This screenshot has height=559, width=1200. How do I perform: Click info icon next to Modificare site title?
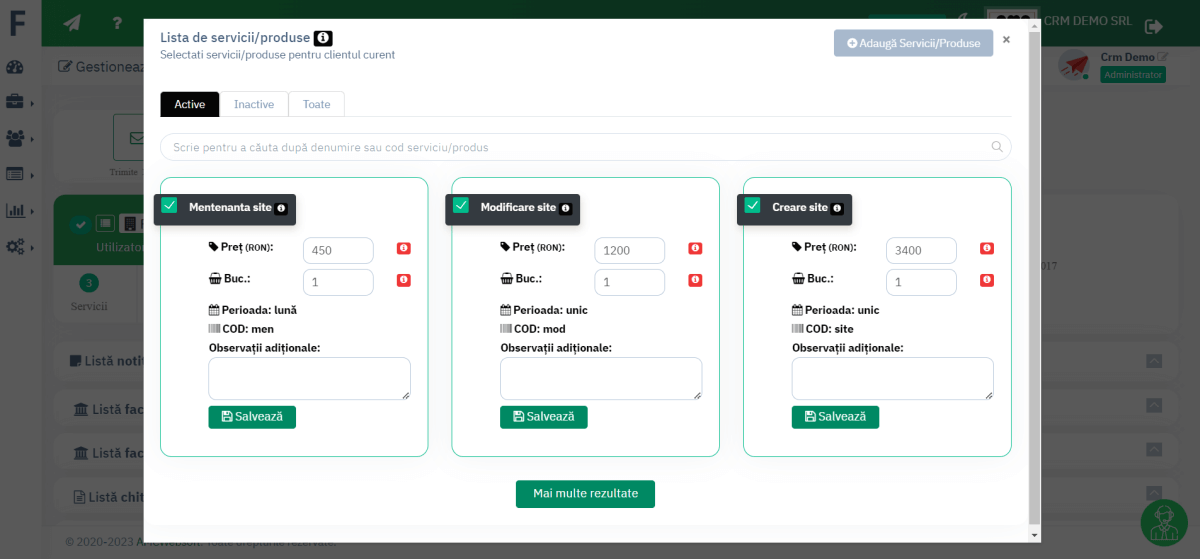[566, 208]
